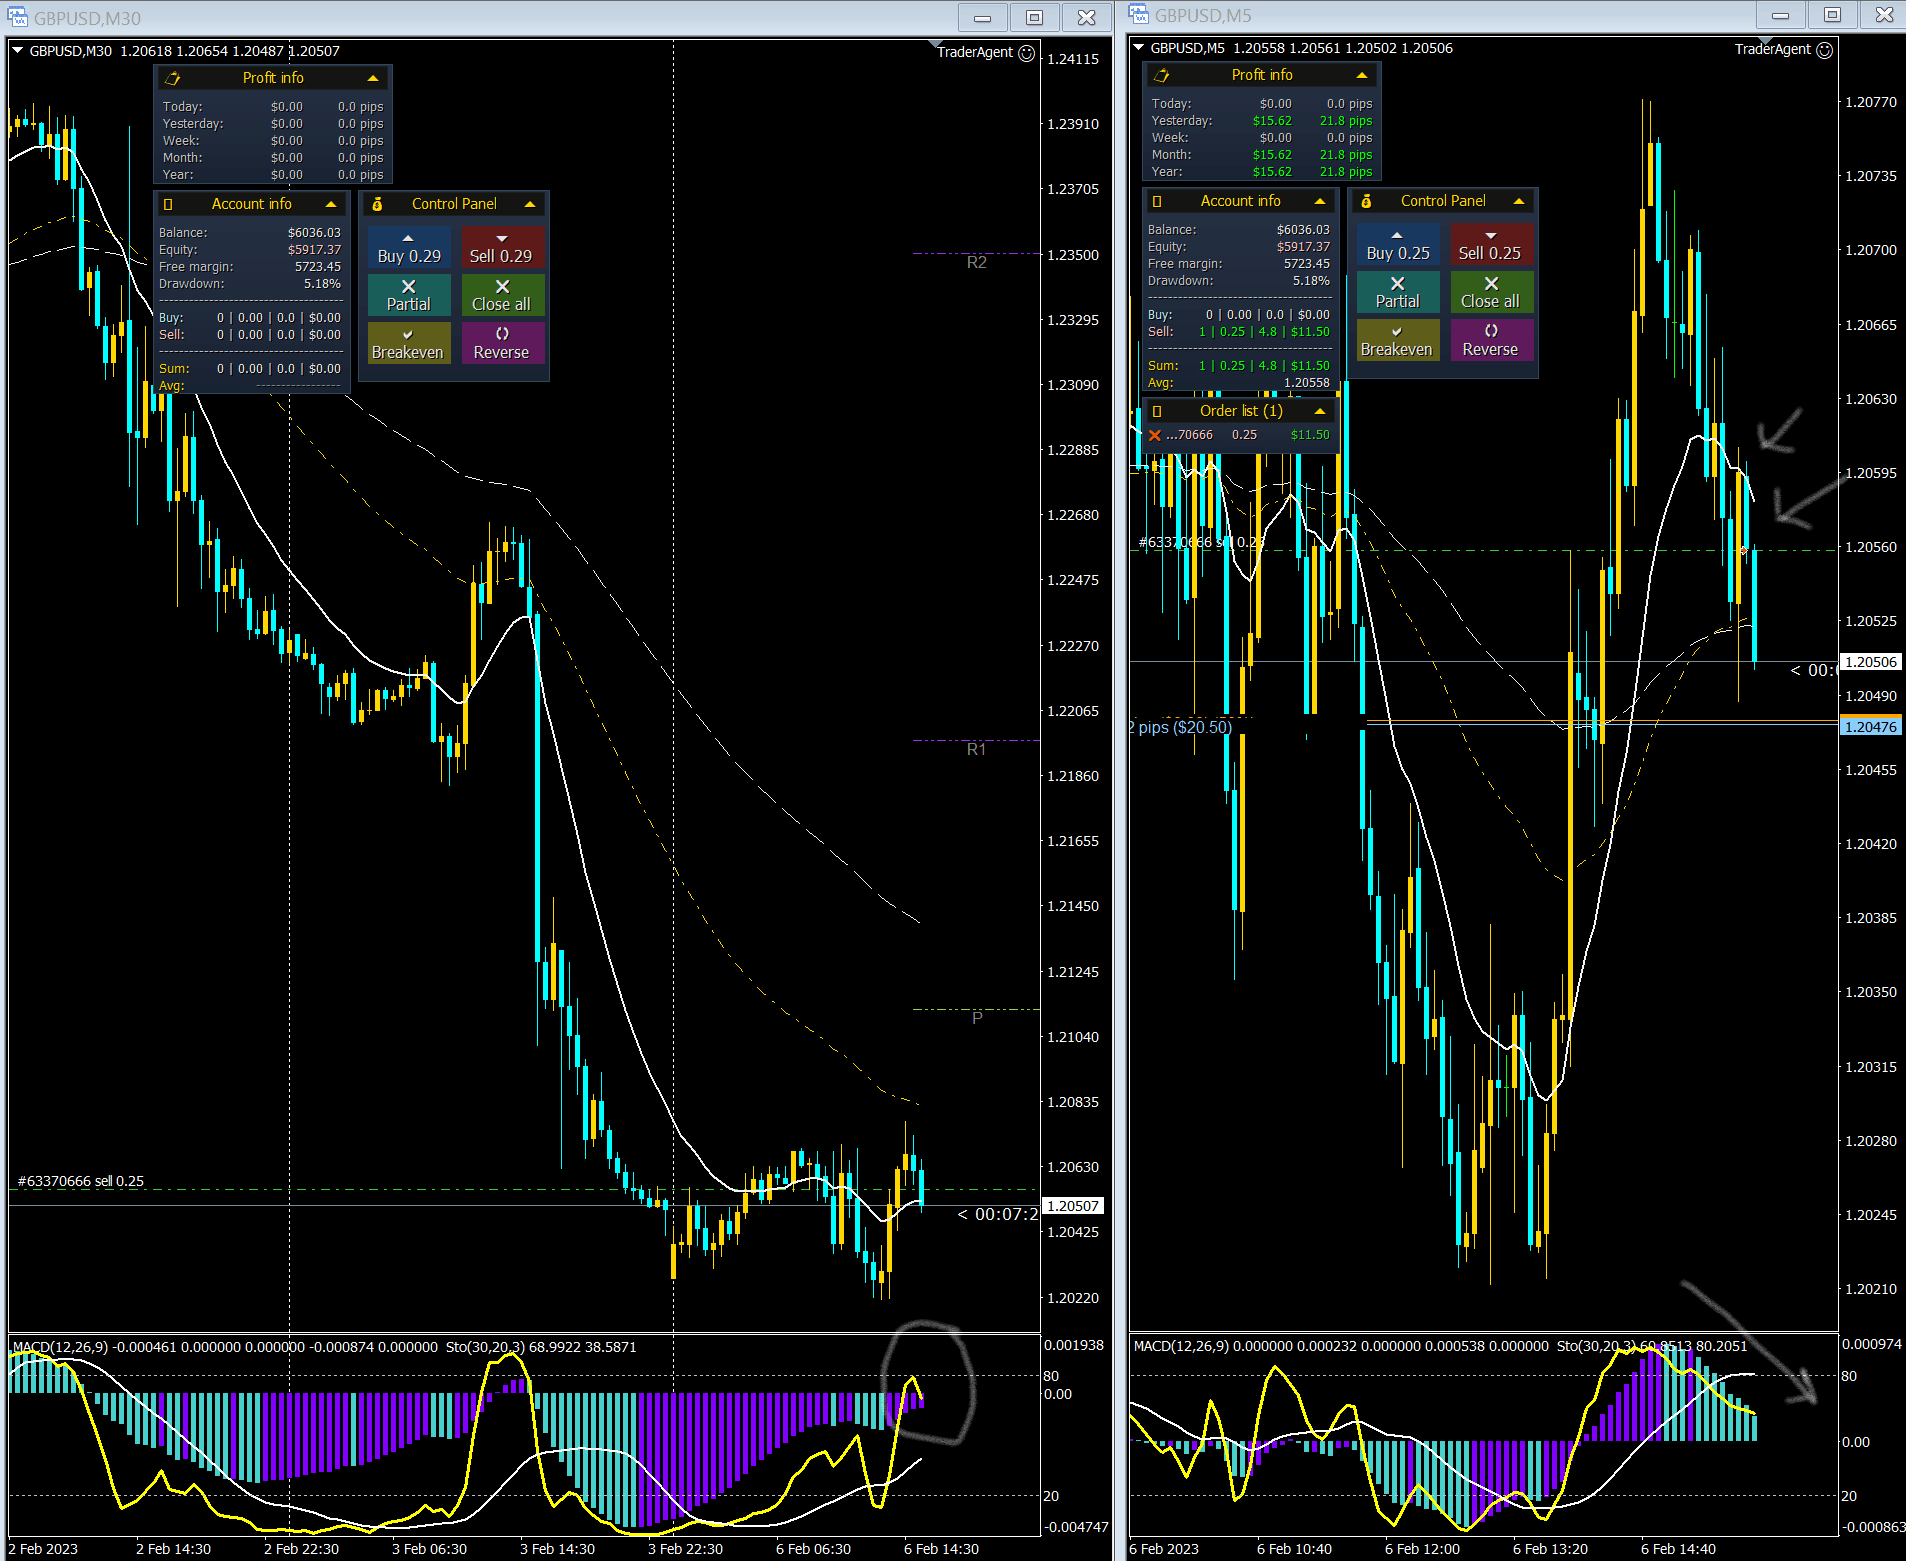Click Breakeven in M5 Control Panel

point(1398,340)
